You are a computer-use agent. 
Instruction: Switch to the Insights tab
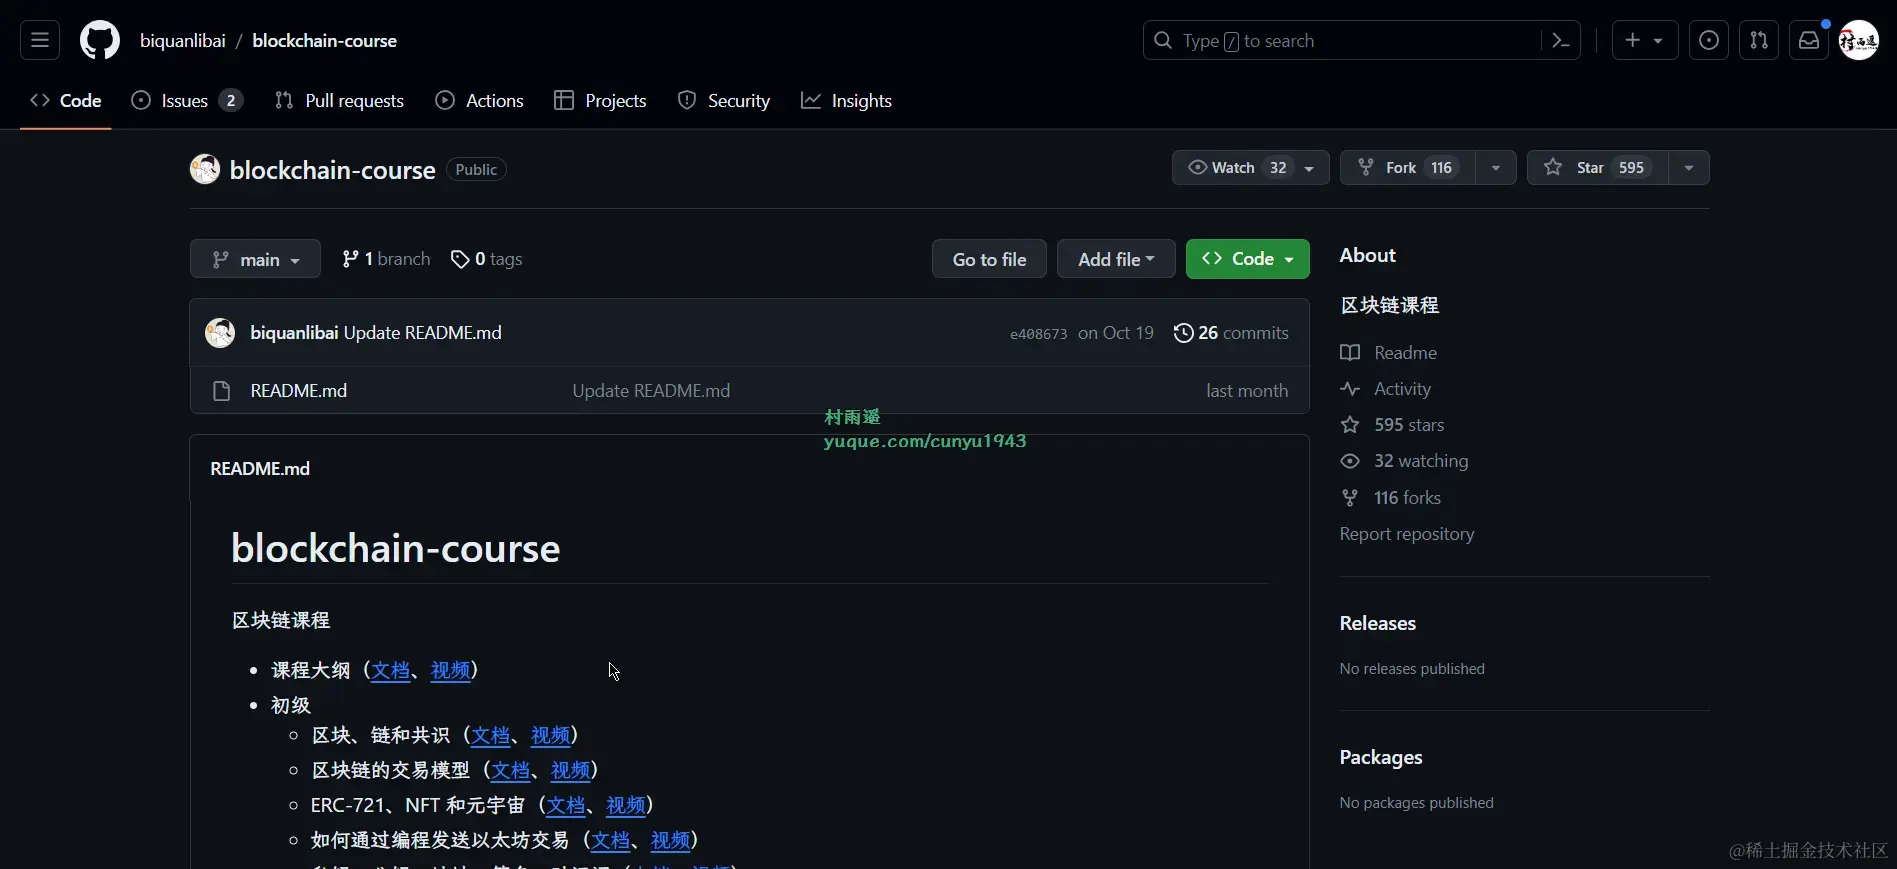[846, 100]
